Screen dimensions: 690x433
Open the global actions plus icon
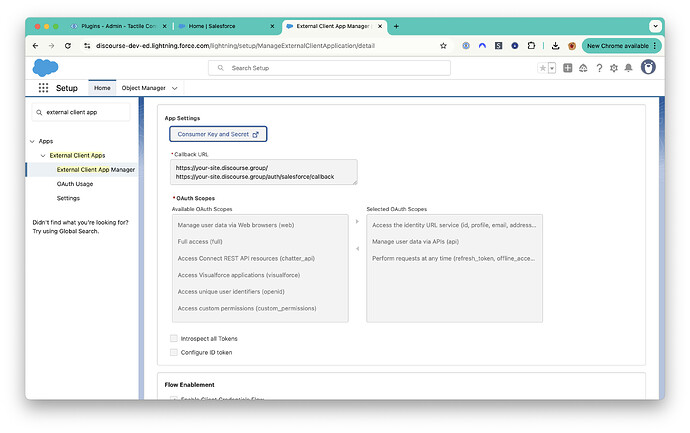[568, 68]
